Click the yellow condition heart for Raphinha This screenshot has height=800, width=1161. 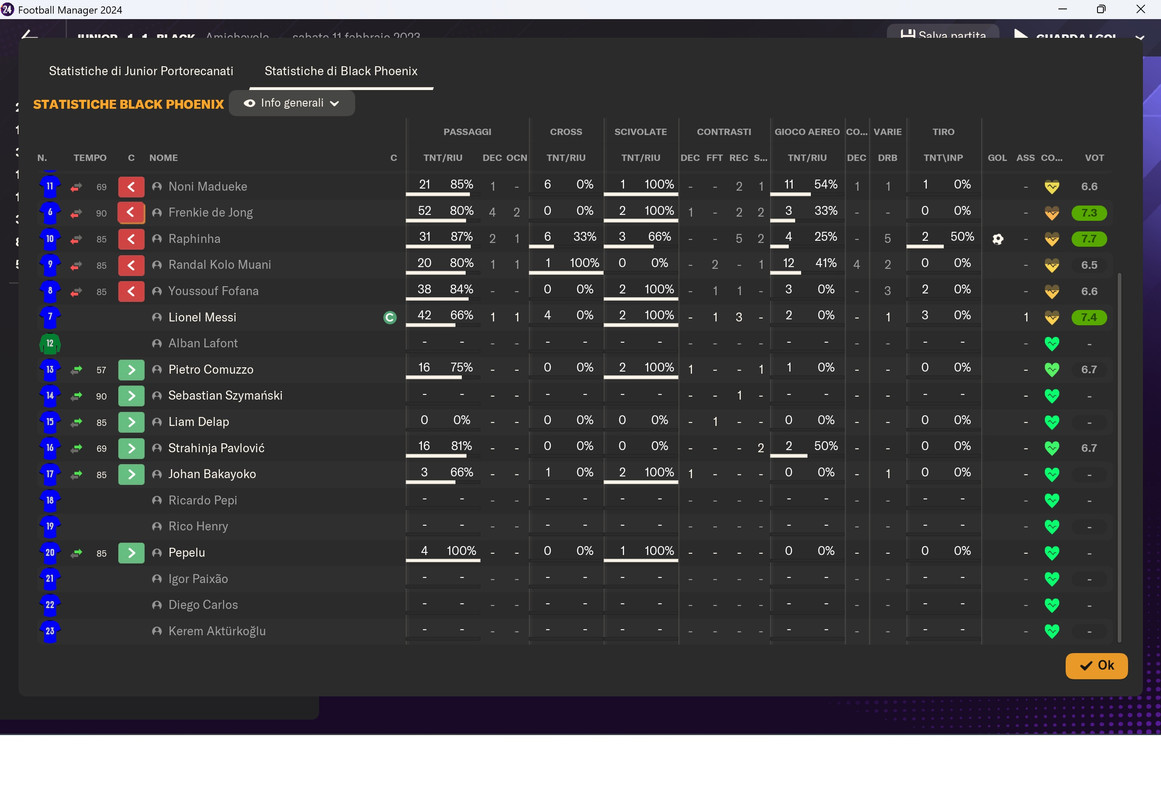[x=1051, y=239]
